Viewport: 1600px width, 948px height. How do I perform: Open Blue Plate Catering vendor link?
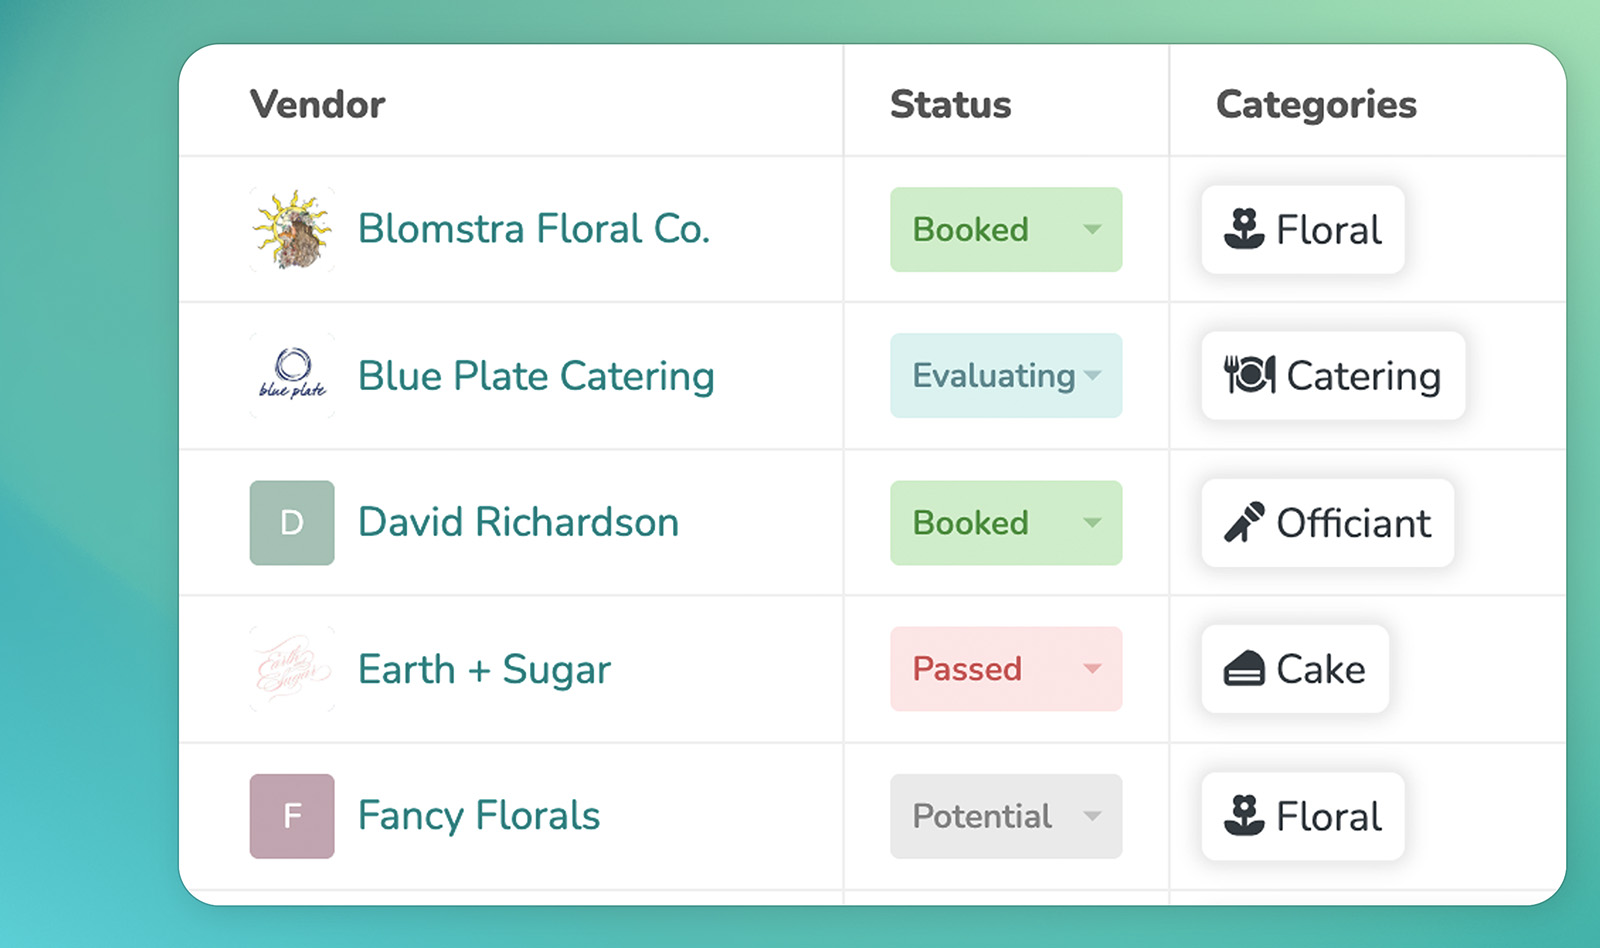[536, 376]
